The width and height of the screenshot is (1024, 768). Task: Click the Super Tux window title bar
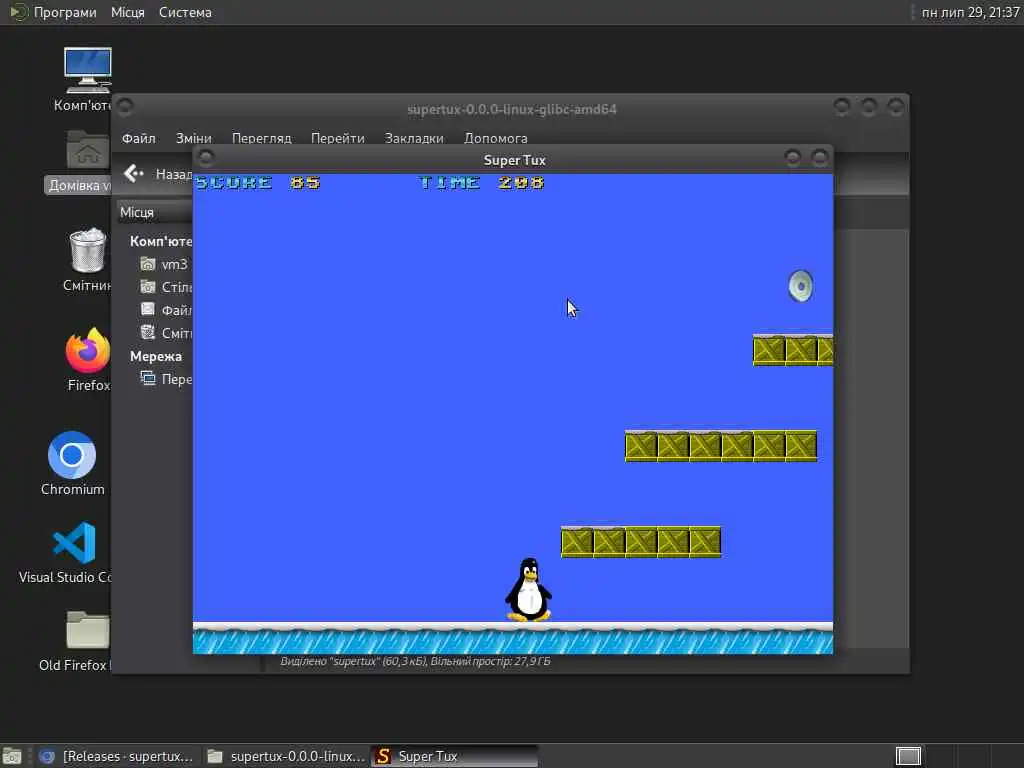coord(513,160)
